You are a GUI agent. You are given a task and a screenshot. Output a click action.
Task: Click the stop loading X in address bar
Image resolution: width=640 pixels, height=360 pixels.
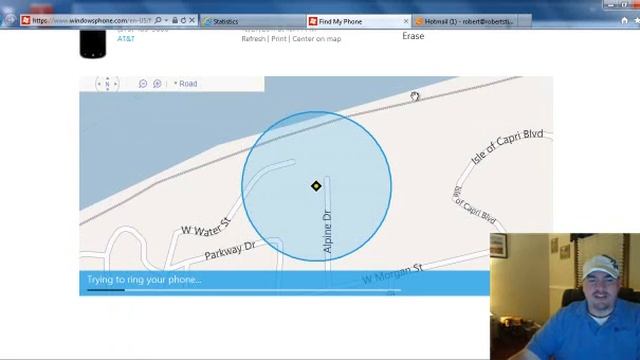[192, 20]
